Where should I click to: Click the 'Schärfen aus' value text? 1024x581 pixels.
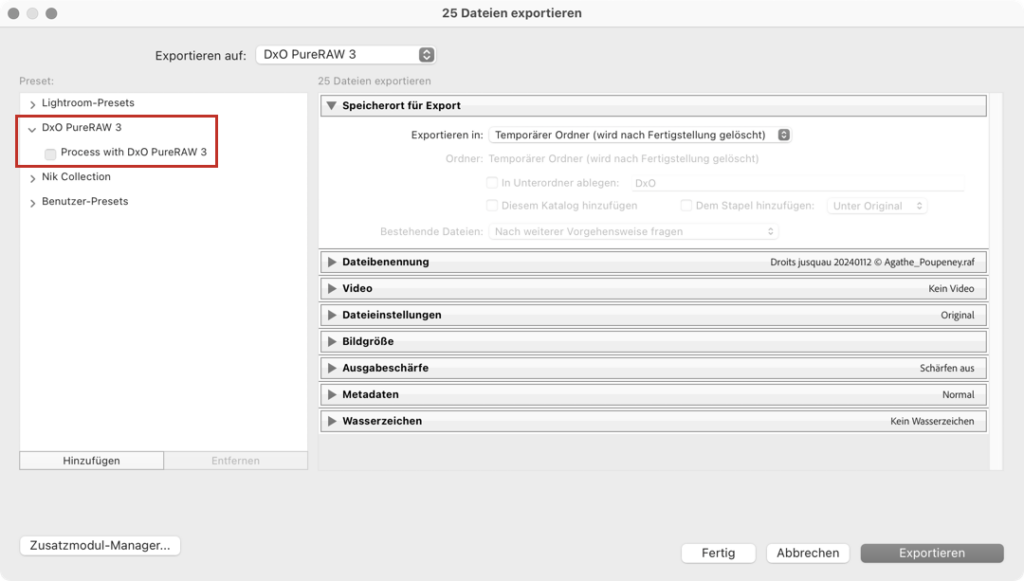947,368
